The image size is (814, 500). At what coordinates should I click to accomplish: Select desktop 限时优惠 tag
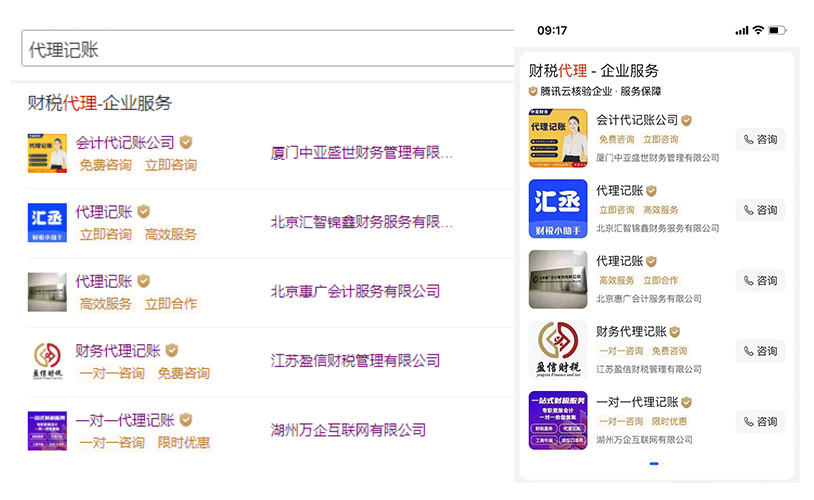184,443
